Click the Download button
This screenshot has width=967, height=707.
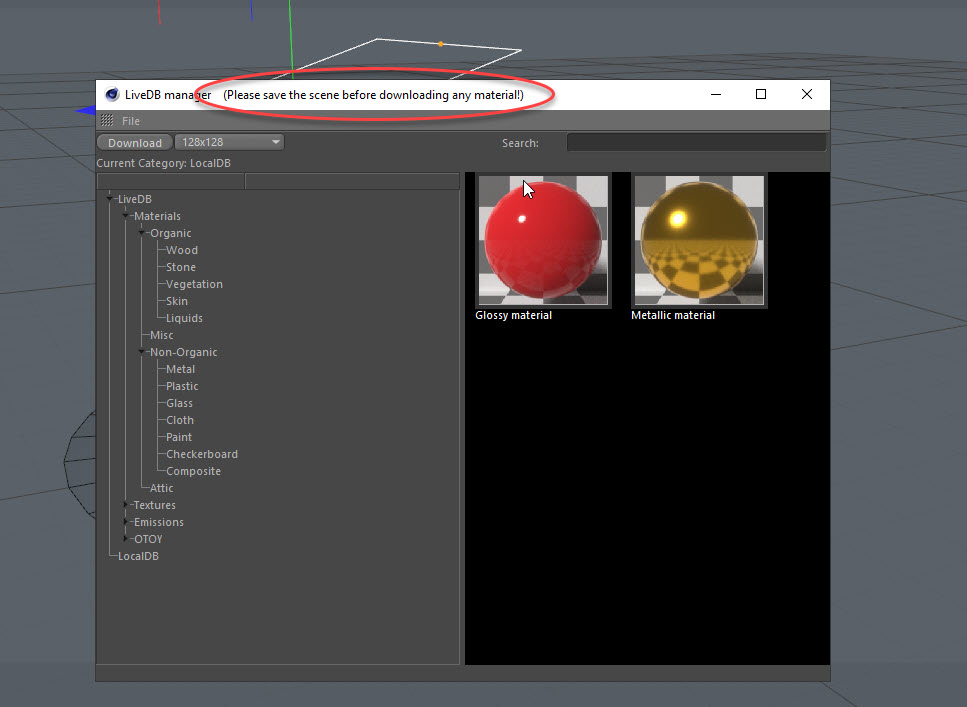coord(134,143)
